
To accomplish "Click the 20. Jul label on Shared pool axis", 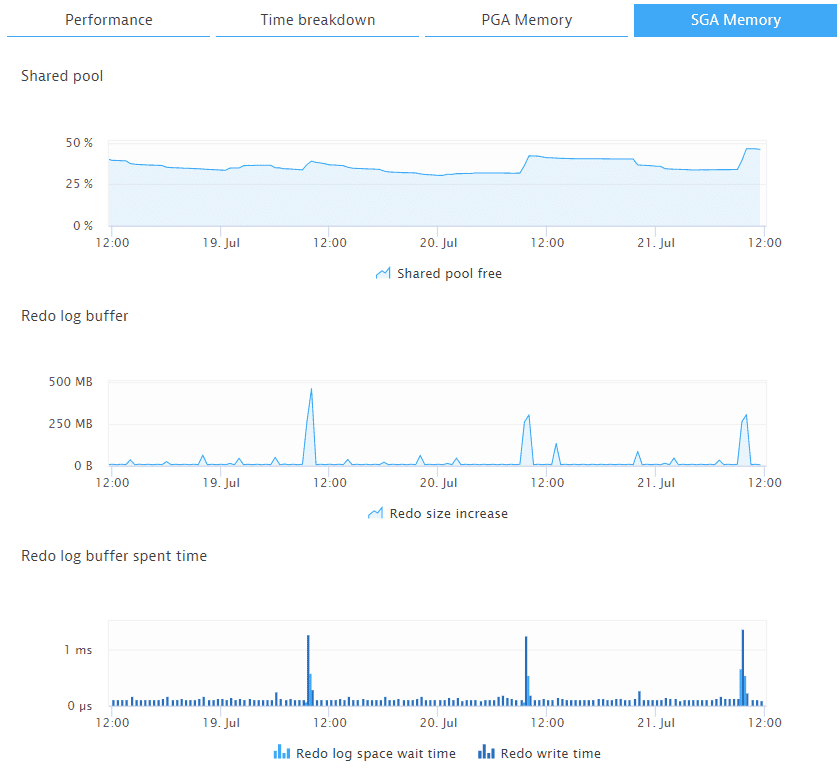I will pos(438,242).
